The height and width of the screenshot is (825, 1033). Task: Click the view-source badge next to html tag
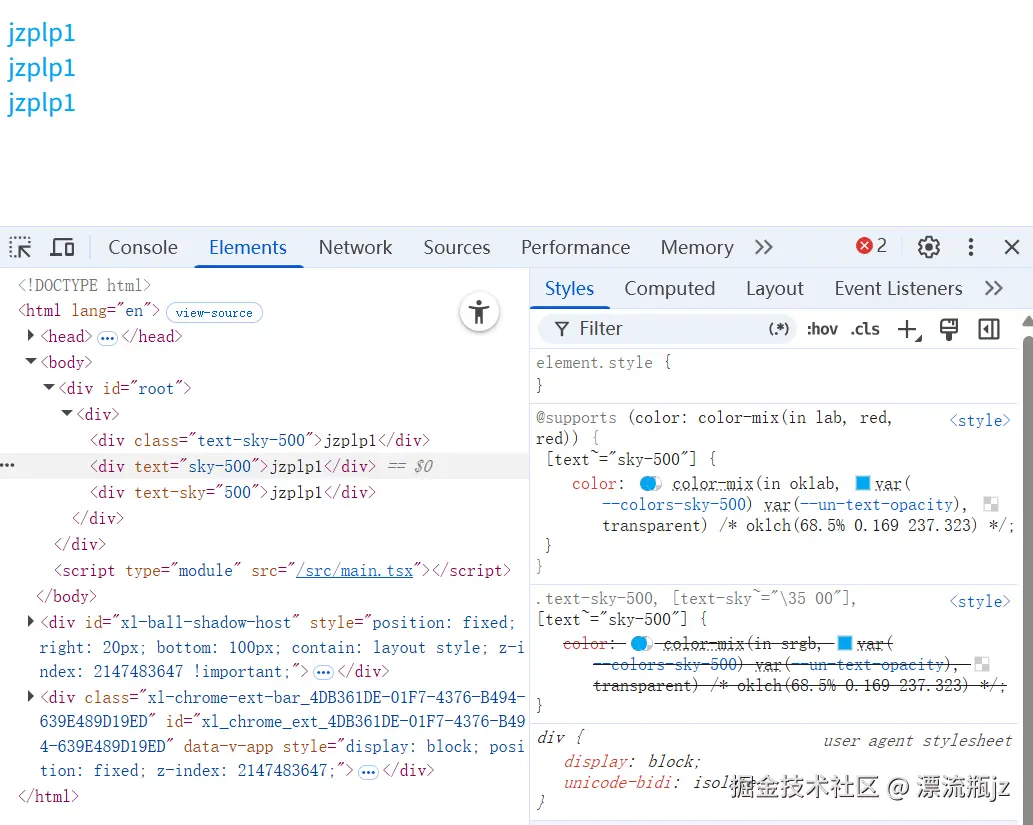tap(214, 312)
